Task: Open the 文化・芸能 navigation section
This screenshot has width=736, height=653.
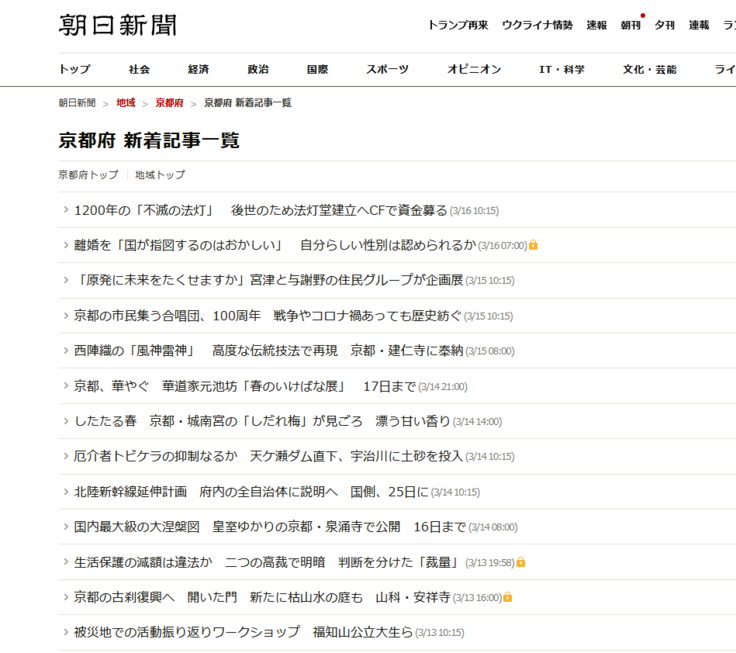Action: click(649, 69)
